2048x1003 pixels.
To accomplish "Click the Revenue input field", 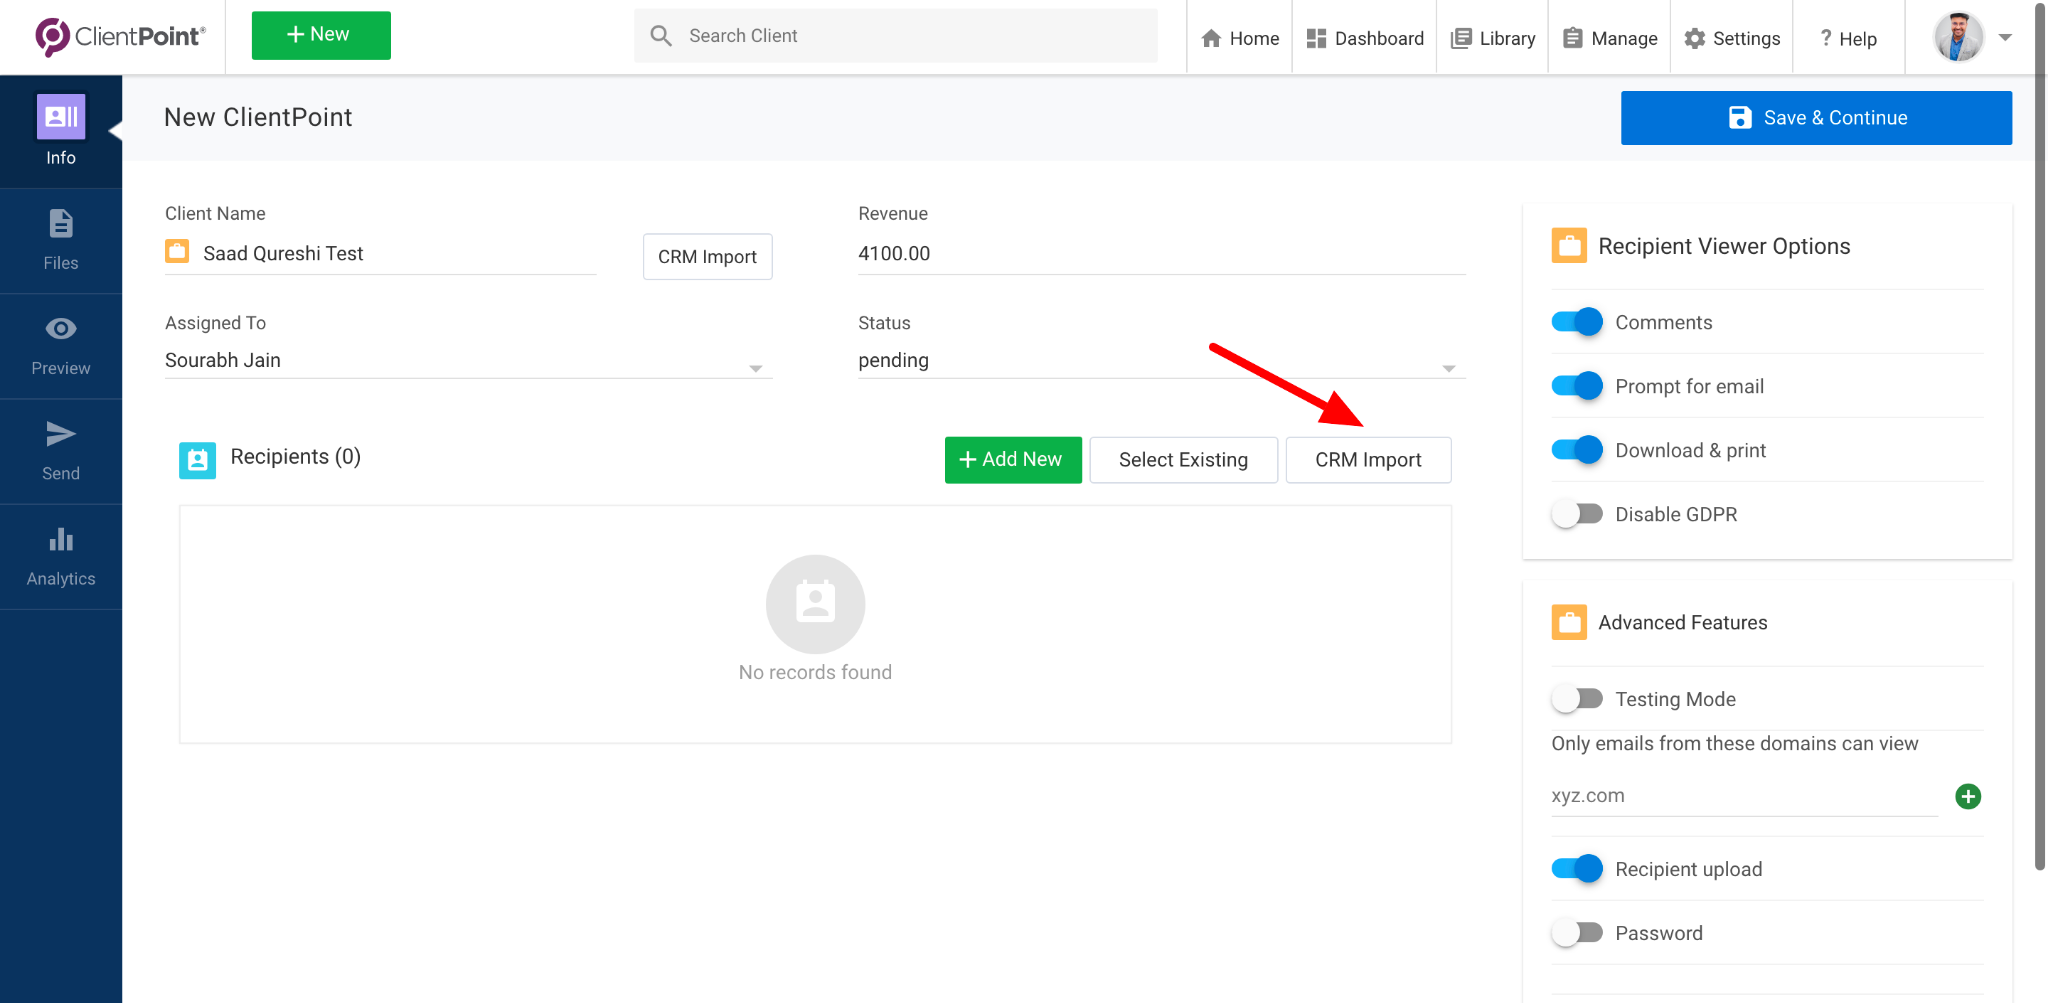I will 1161,254.
